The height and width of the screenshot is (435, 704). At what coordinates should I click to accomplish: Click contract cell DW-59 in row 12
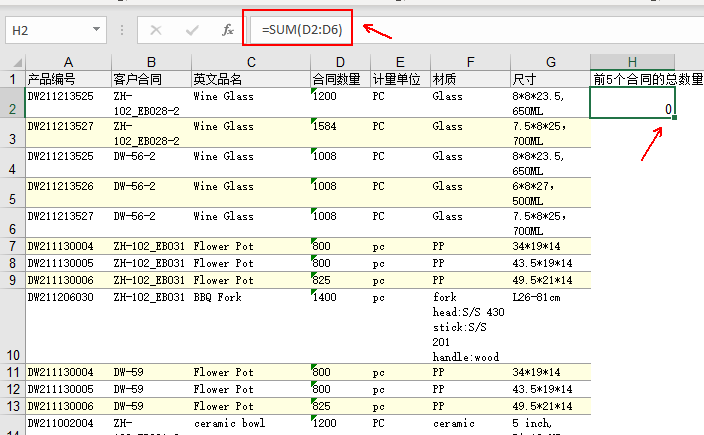point(151,389)
